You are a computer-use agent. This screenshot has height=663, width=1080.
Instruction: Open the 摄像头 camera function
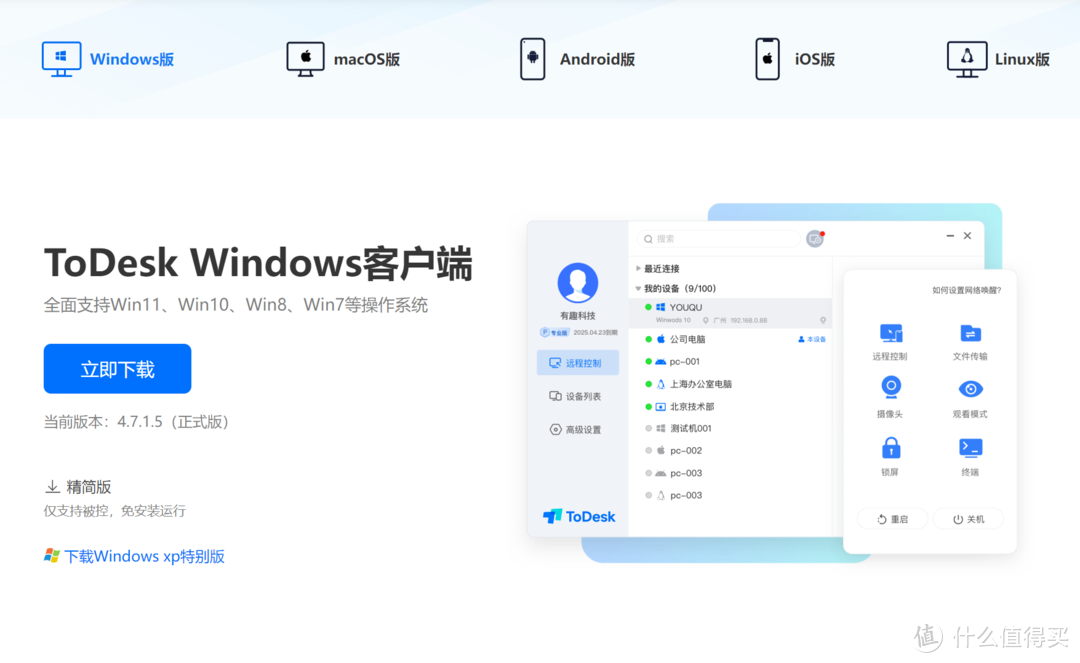click(890, 397)
